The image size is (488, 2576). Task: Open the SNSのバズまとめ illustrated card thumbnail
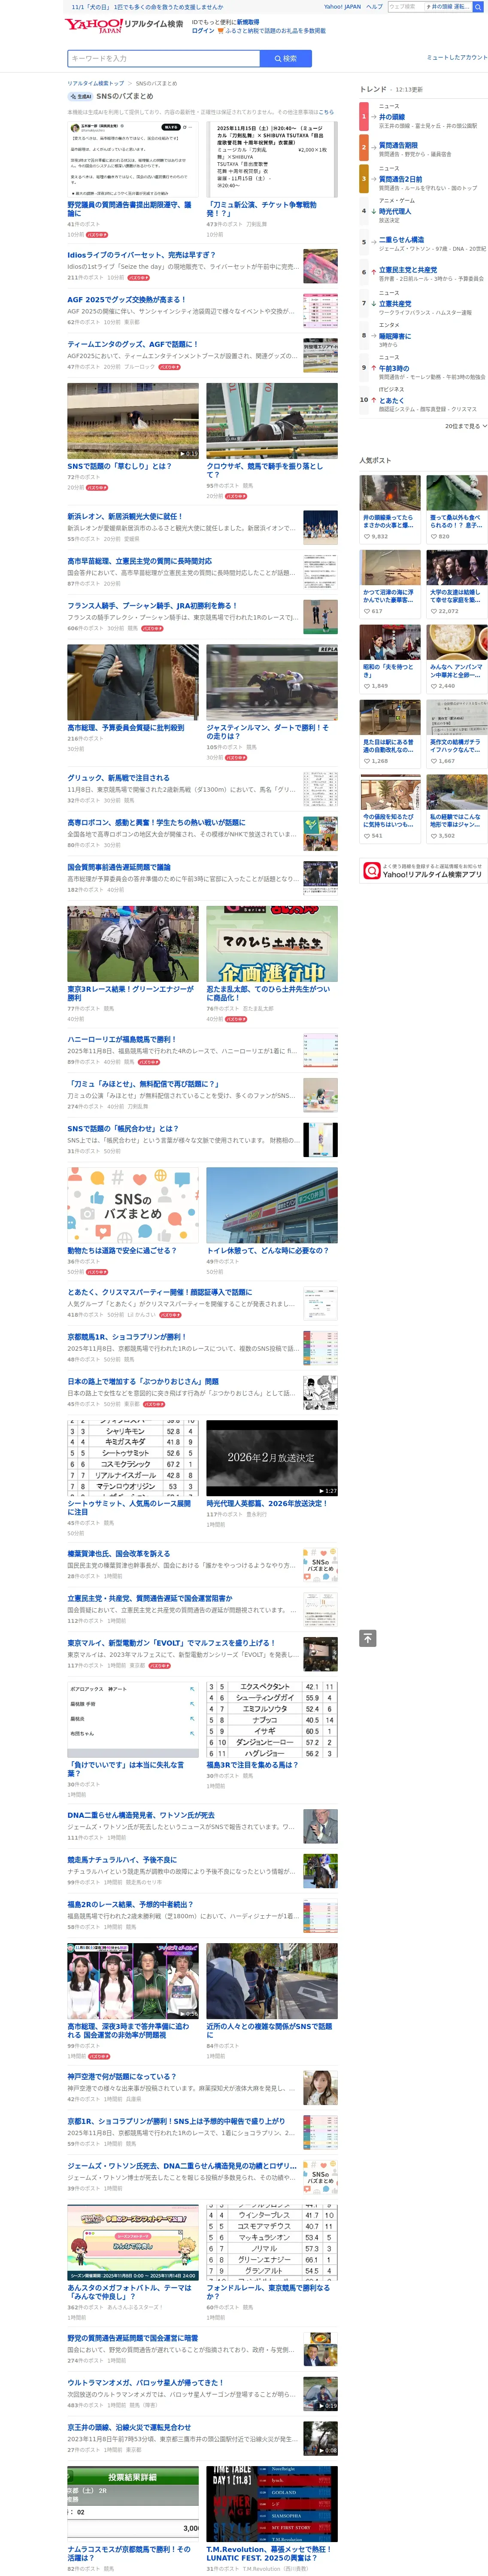click(133, 1205)
